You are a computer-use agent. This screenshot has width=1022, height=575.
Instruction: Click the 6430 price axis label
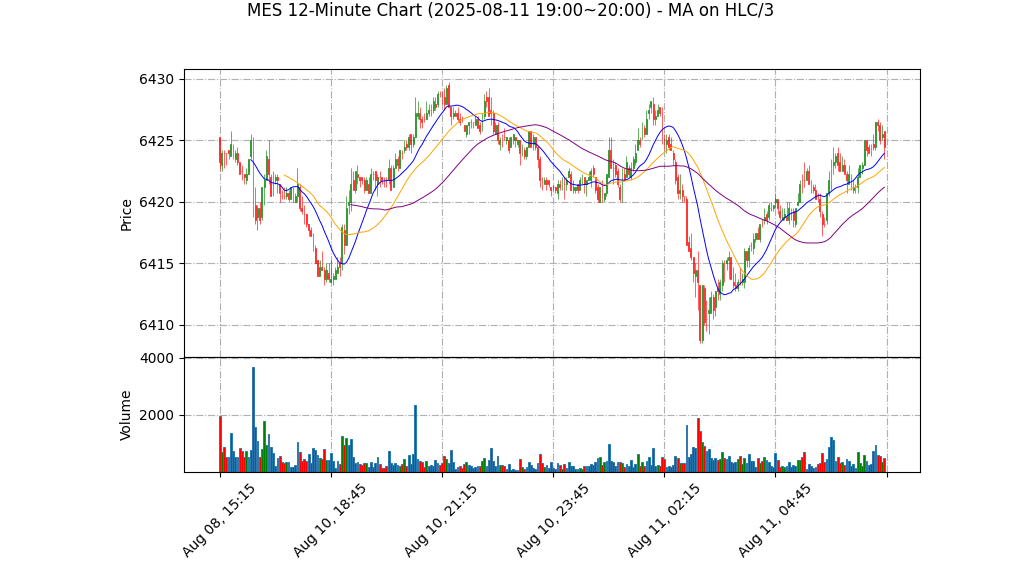156,80
